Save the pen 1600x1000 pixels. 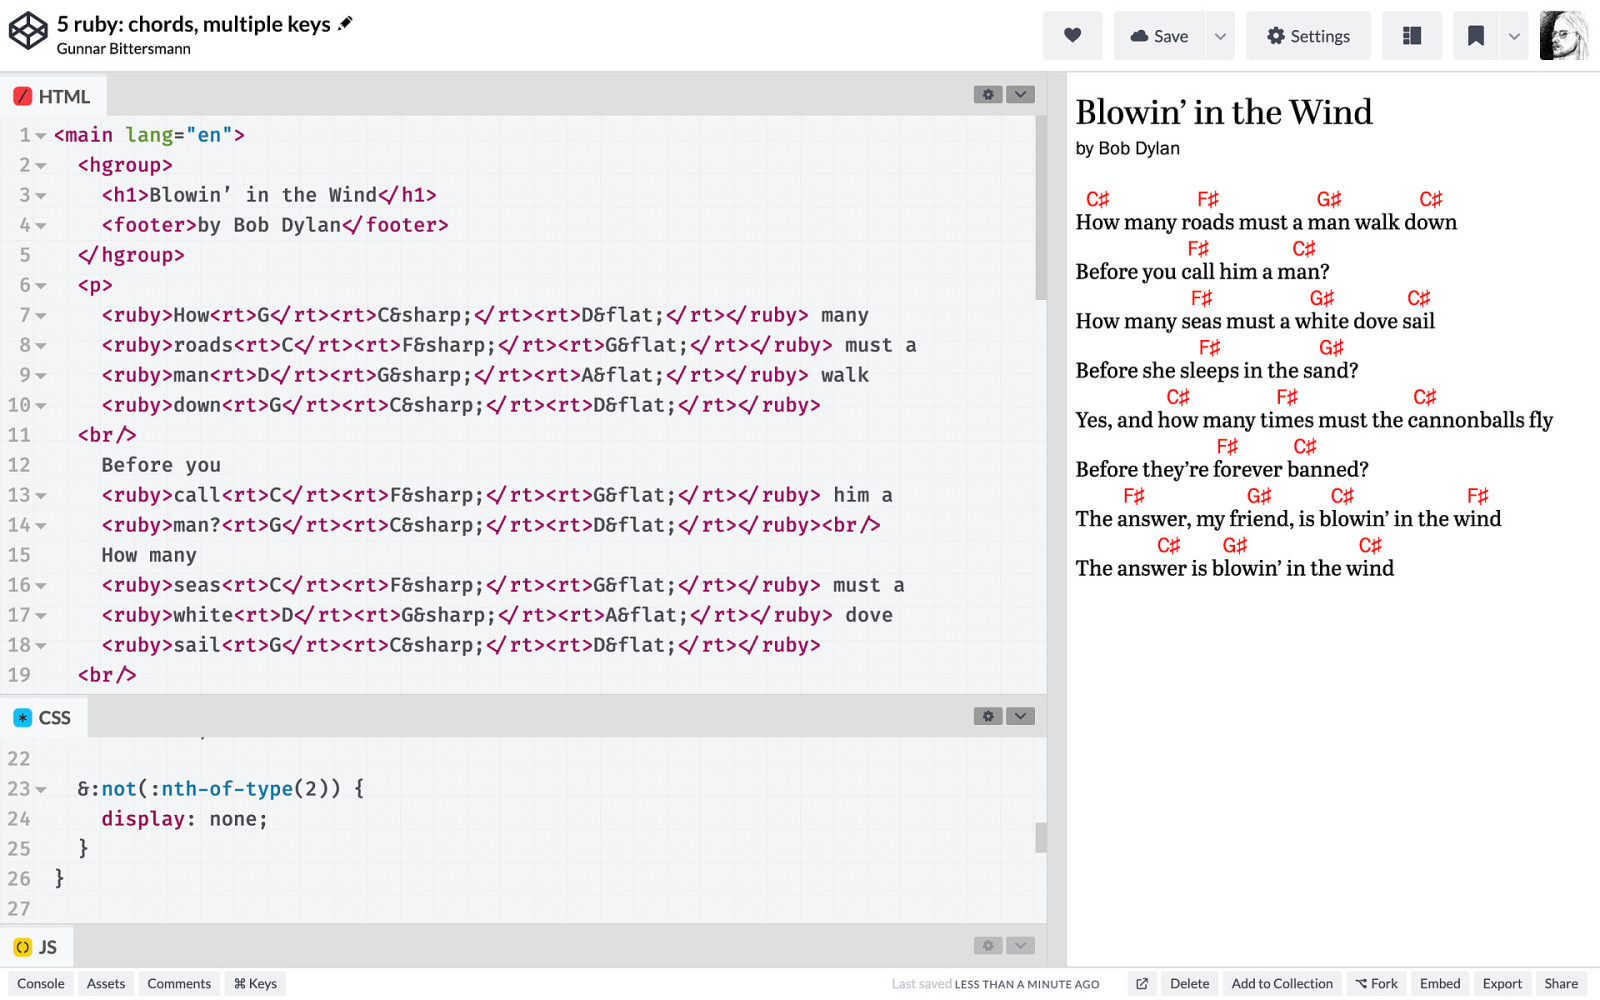click(1160, 36)
